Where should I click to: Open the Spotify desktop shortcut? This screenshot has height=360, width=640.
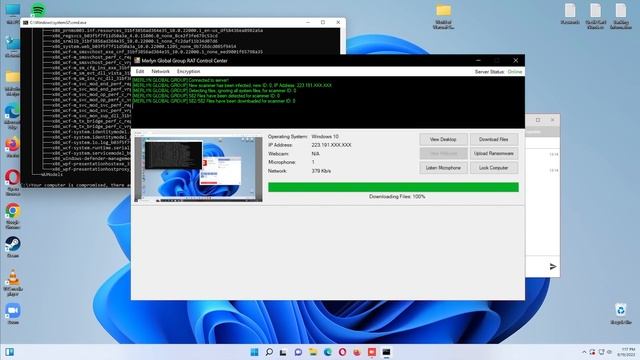pyautogui.click(x=38, y=9)
